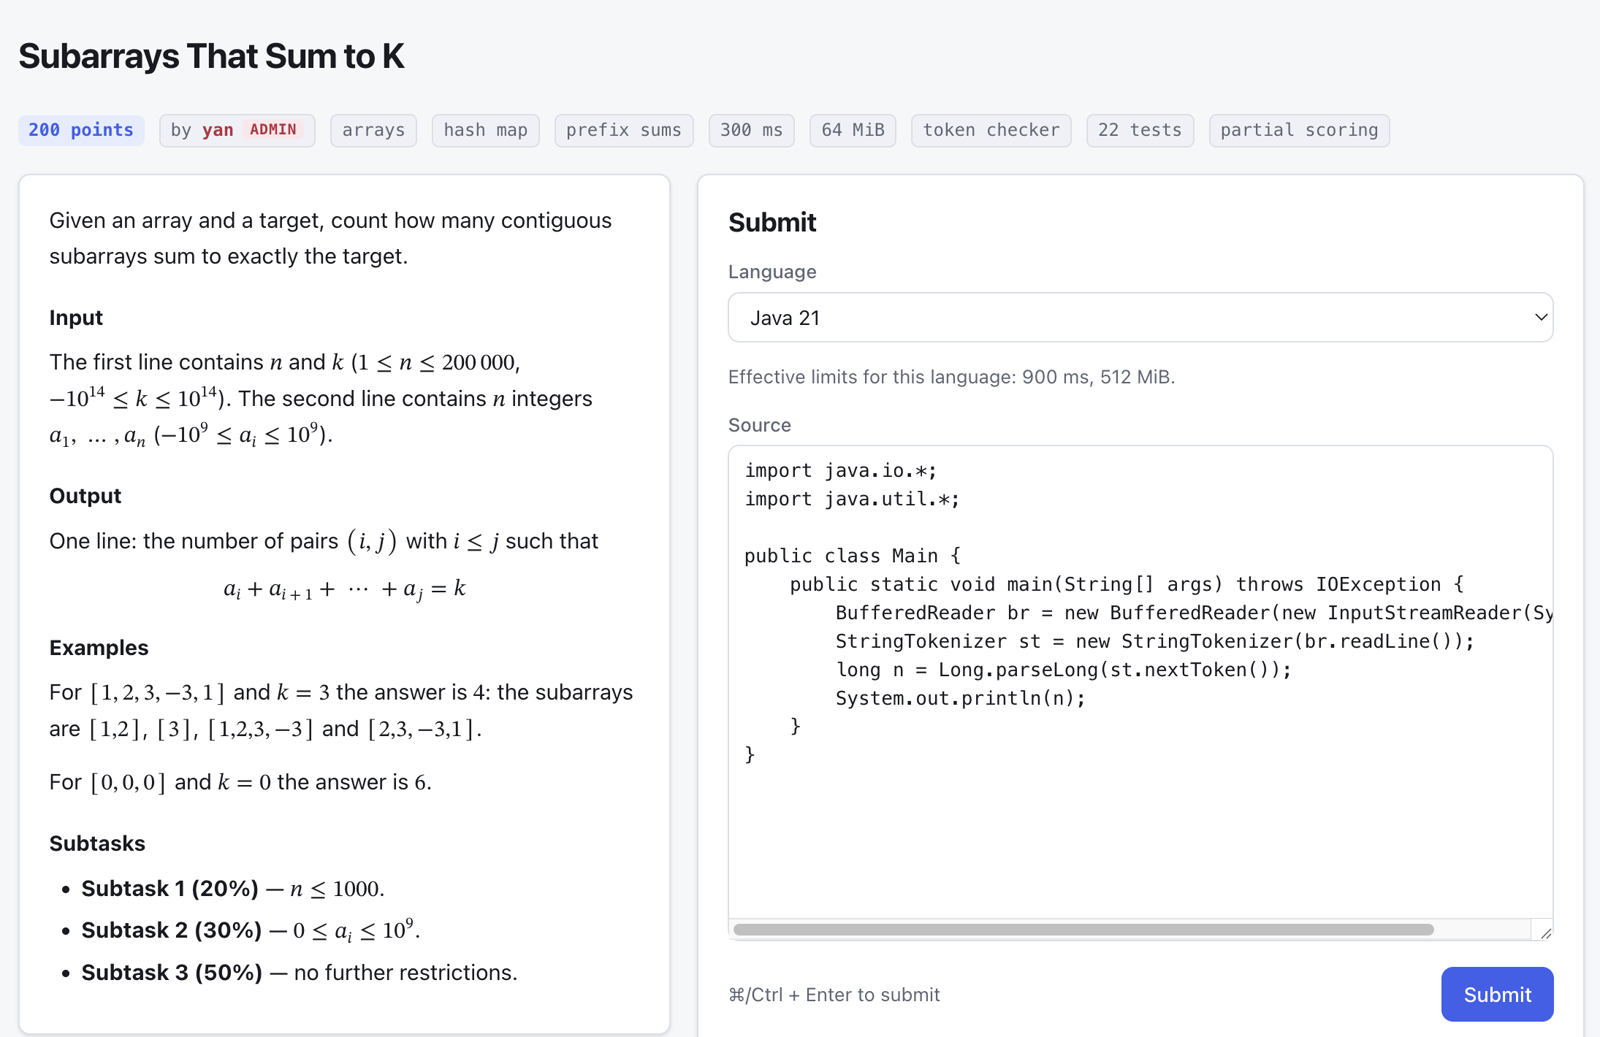Select the arrays tag
This screenshot has width=1600, height=1037.
tap(373, 130)
